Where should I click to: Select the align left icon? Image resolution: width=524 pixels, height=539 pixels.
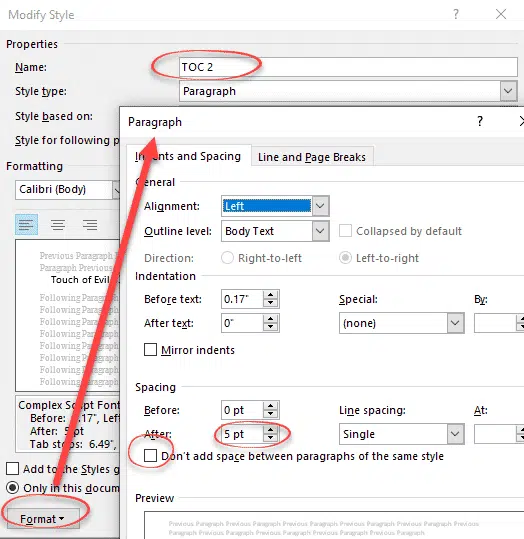pos(26,224)
